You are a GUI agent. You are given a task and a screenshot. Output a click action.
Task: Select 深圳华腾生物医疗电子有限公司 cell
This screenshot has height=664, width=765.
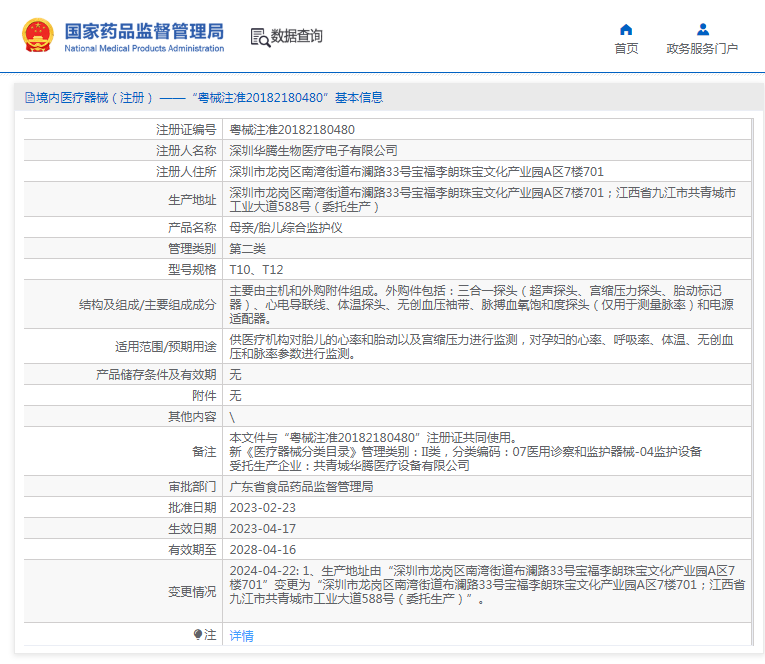(x=313, y=151)
